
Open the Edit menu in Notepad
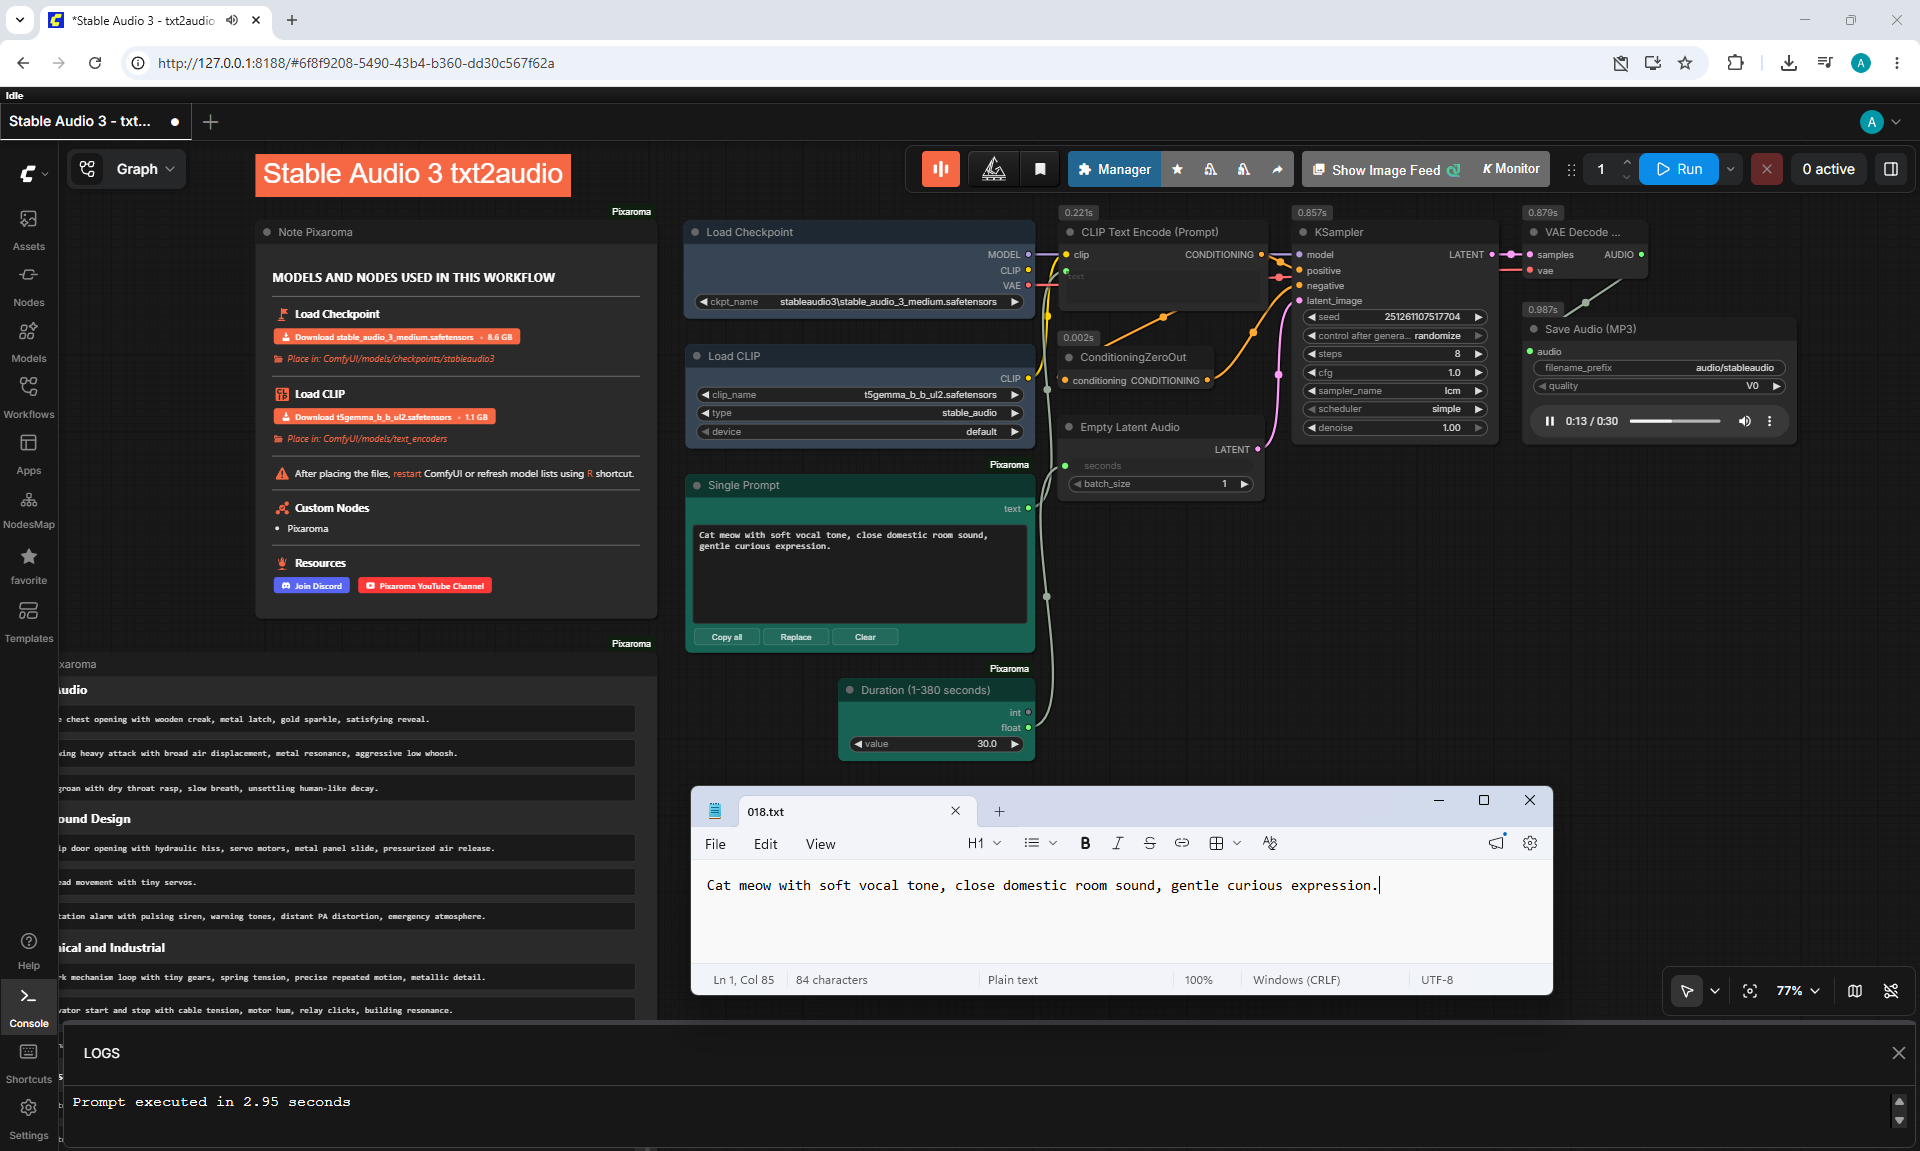point(765,844)
